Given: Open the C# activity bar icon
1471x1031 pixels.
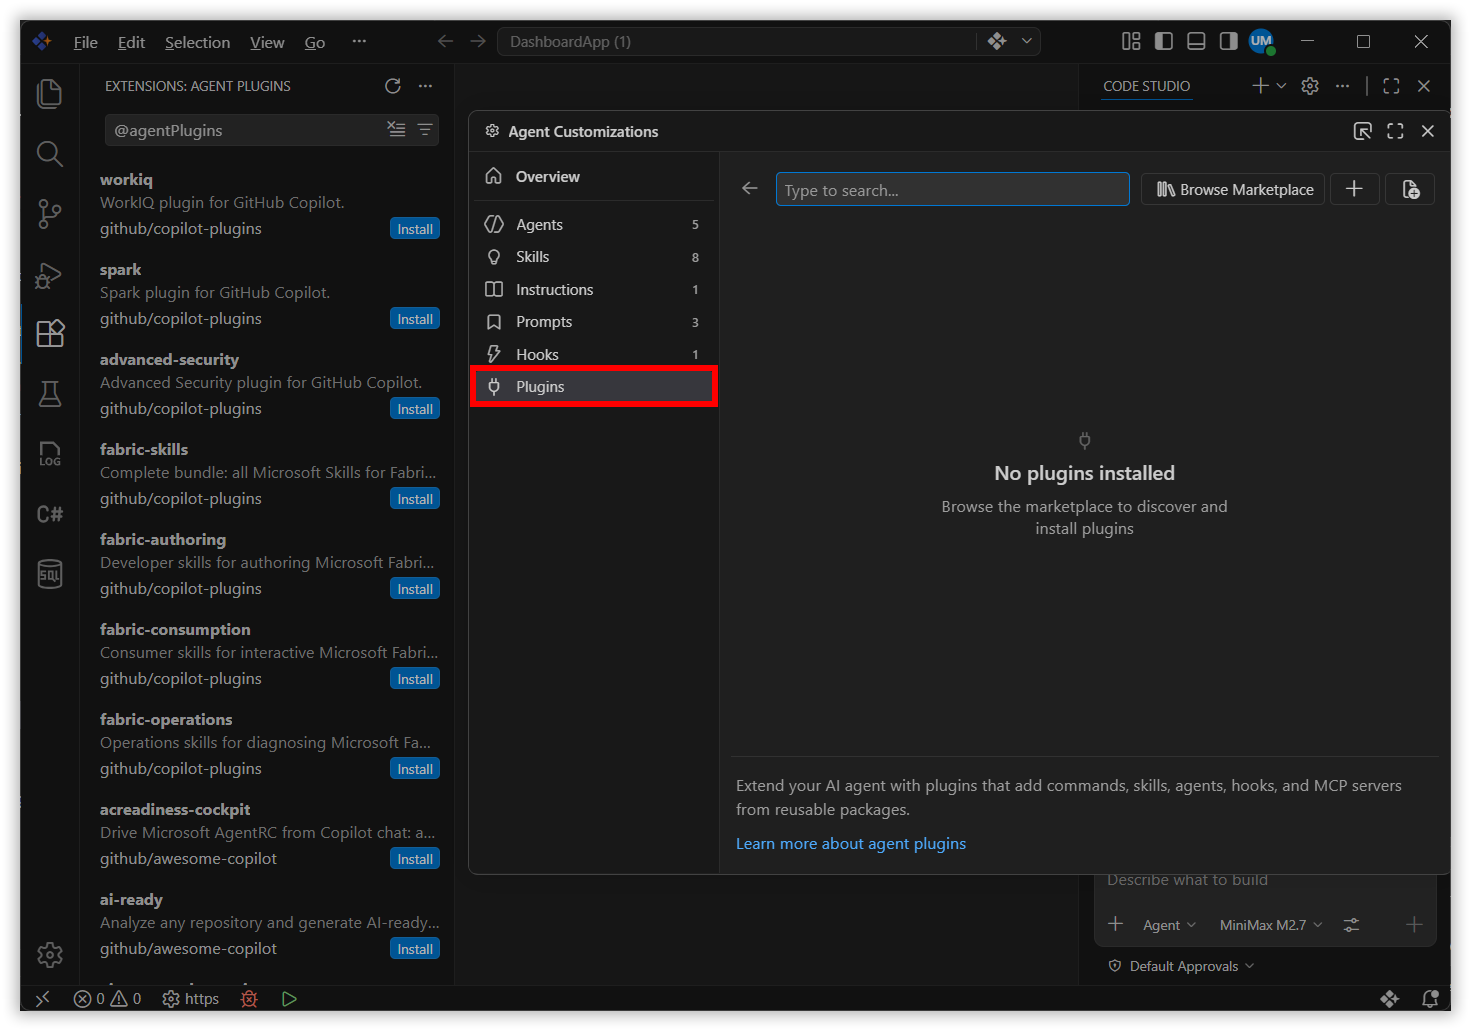Looking at the screenshot, I should 49,514.
